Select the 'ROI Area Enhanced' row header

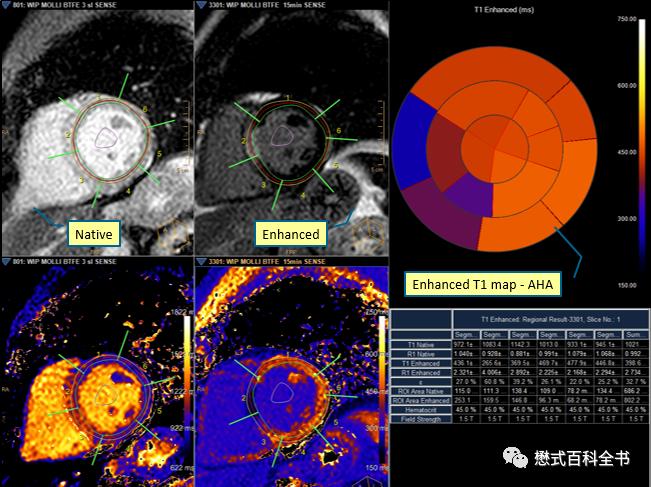click(x=421, y=401)
